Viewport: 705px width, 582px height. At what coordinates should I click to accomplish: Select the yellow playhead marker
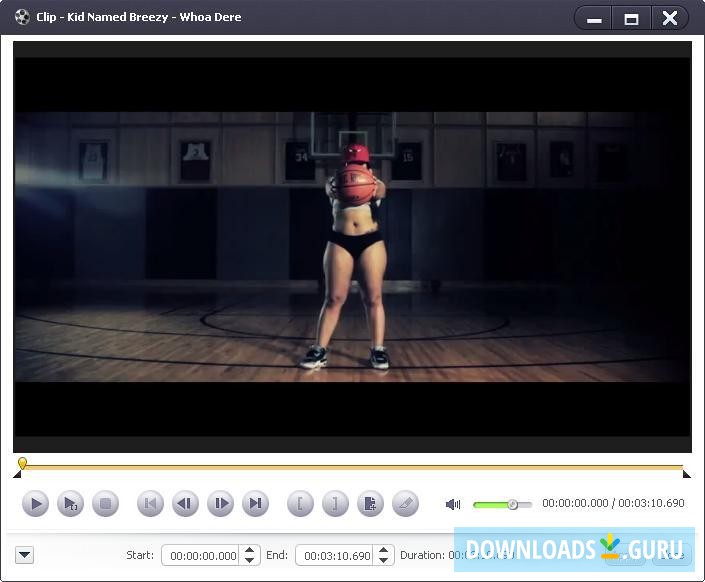coord(22,463)
